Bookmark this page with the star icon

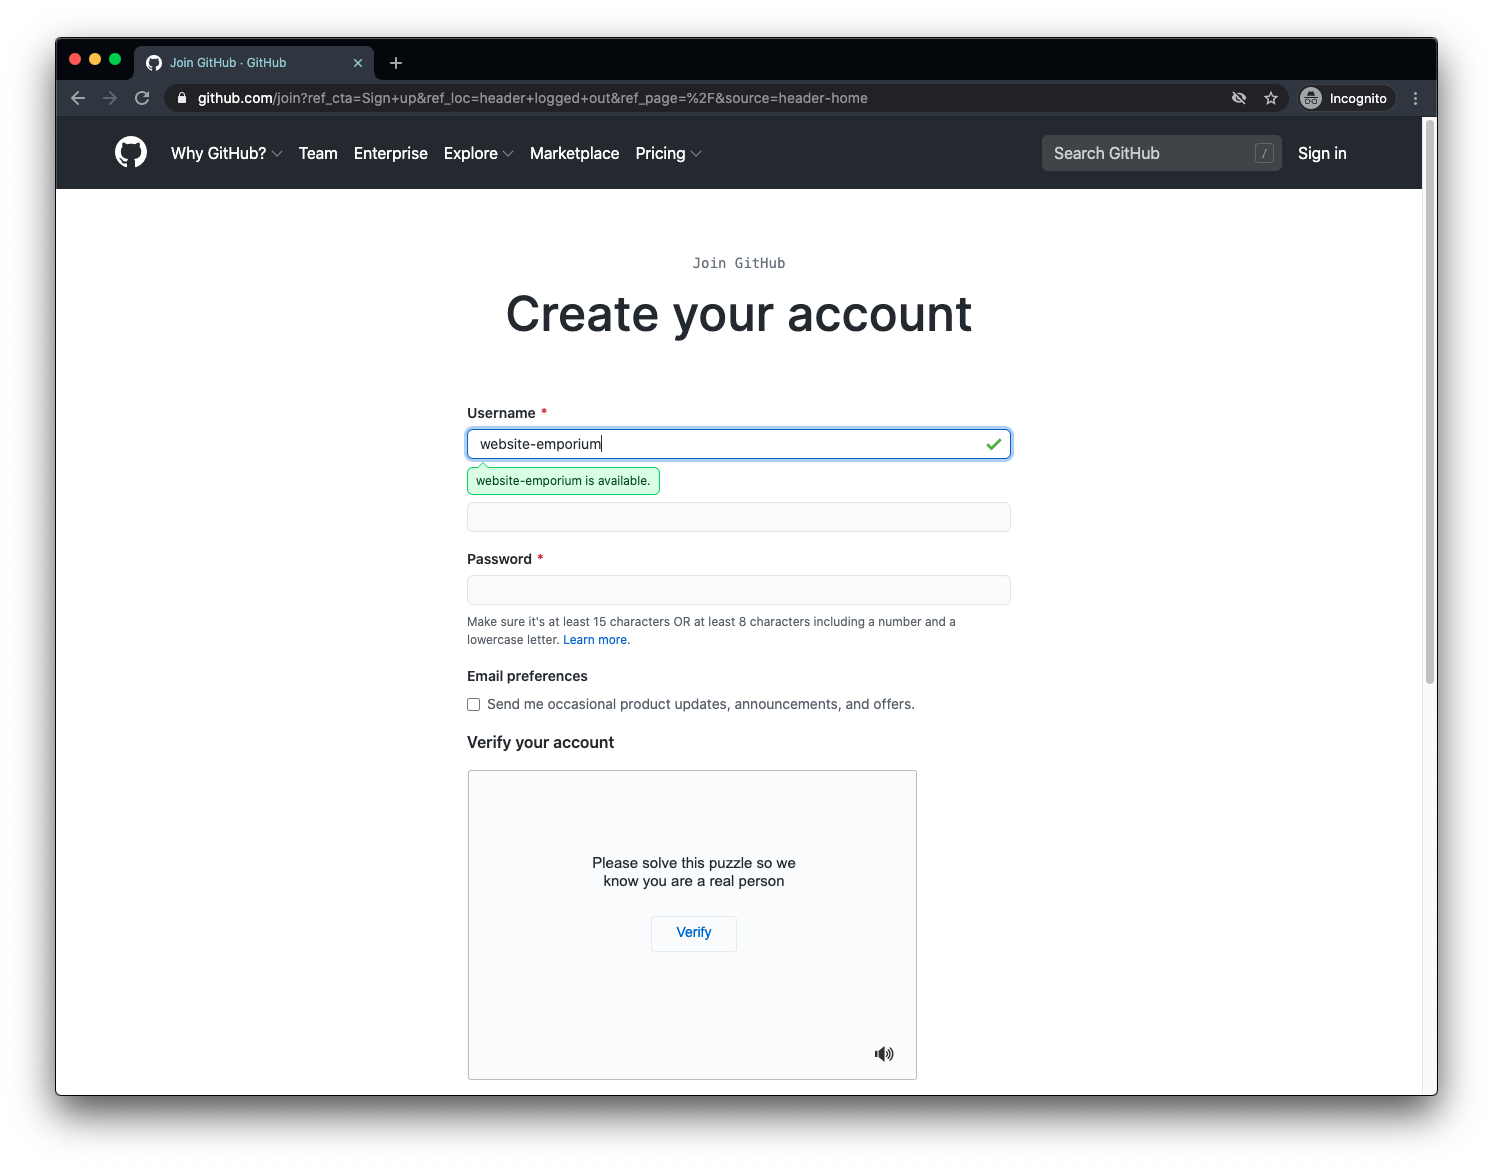[1271, 98]
